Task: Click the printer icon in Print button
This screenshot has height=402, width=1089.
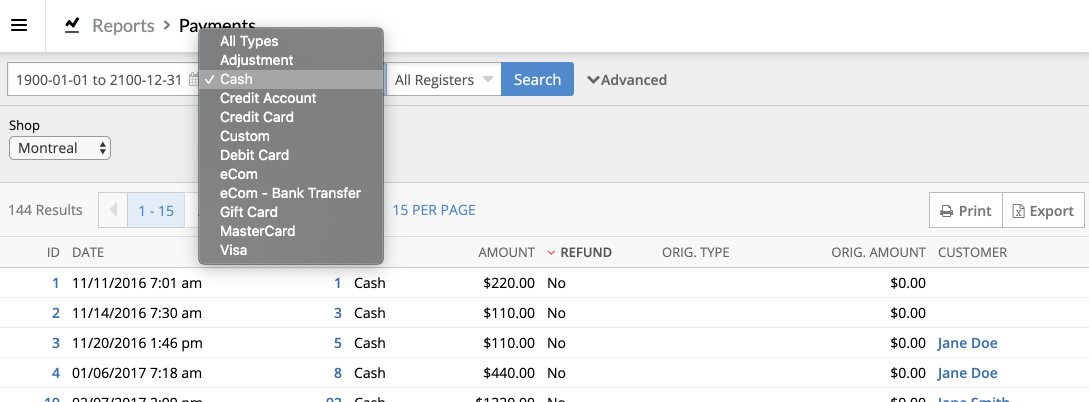Action: [946, 211]
